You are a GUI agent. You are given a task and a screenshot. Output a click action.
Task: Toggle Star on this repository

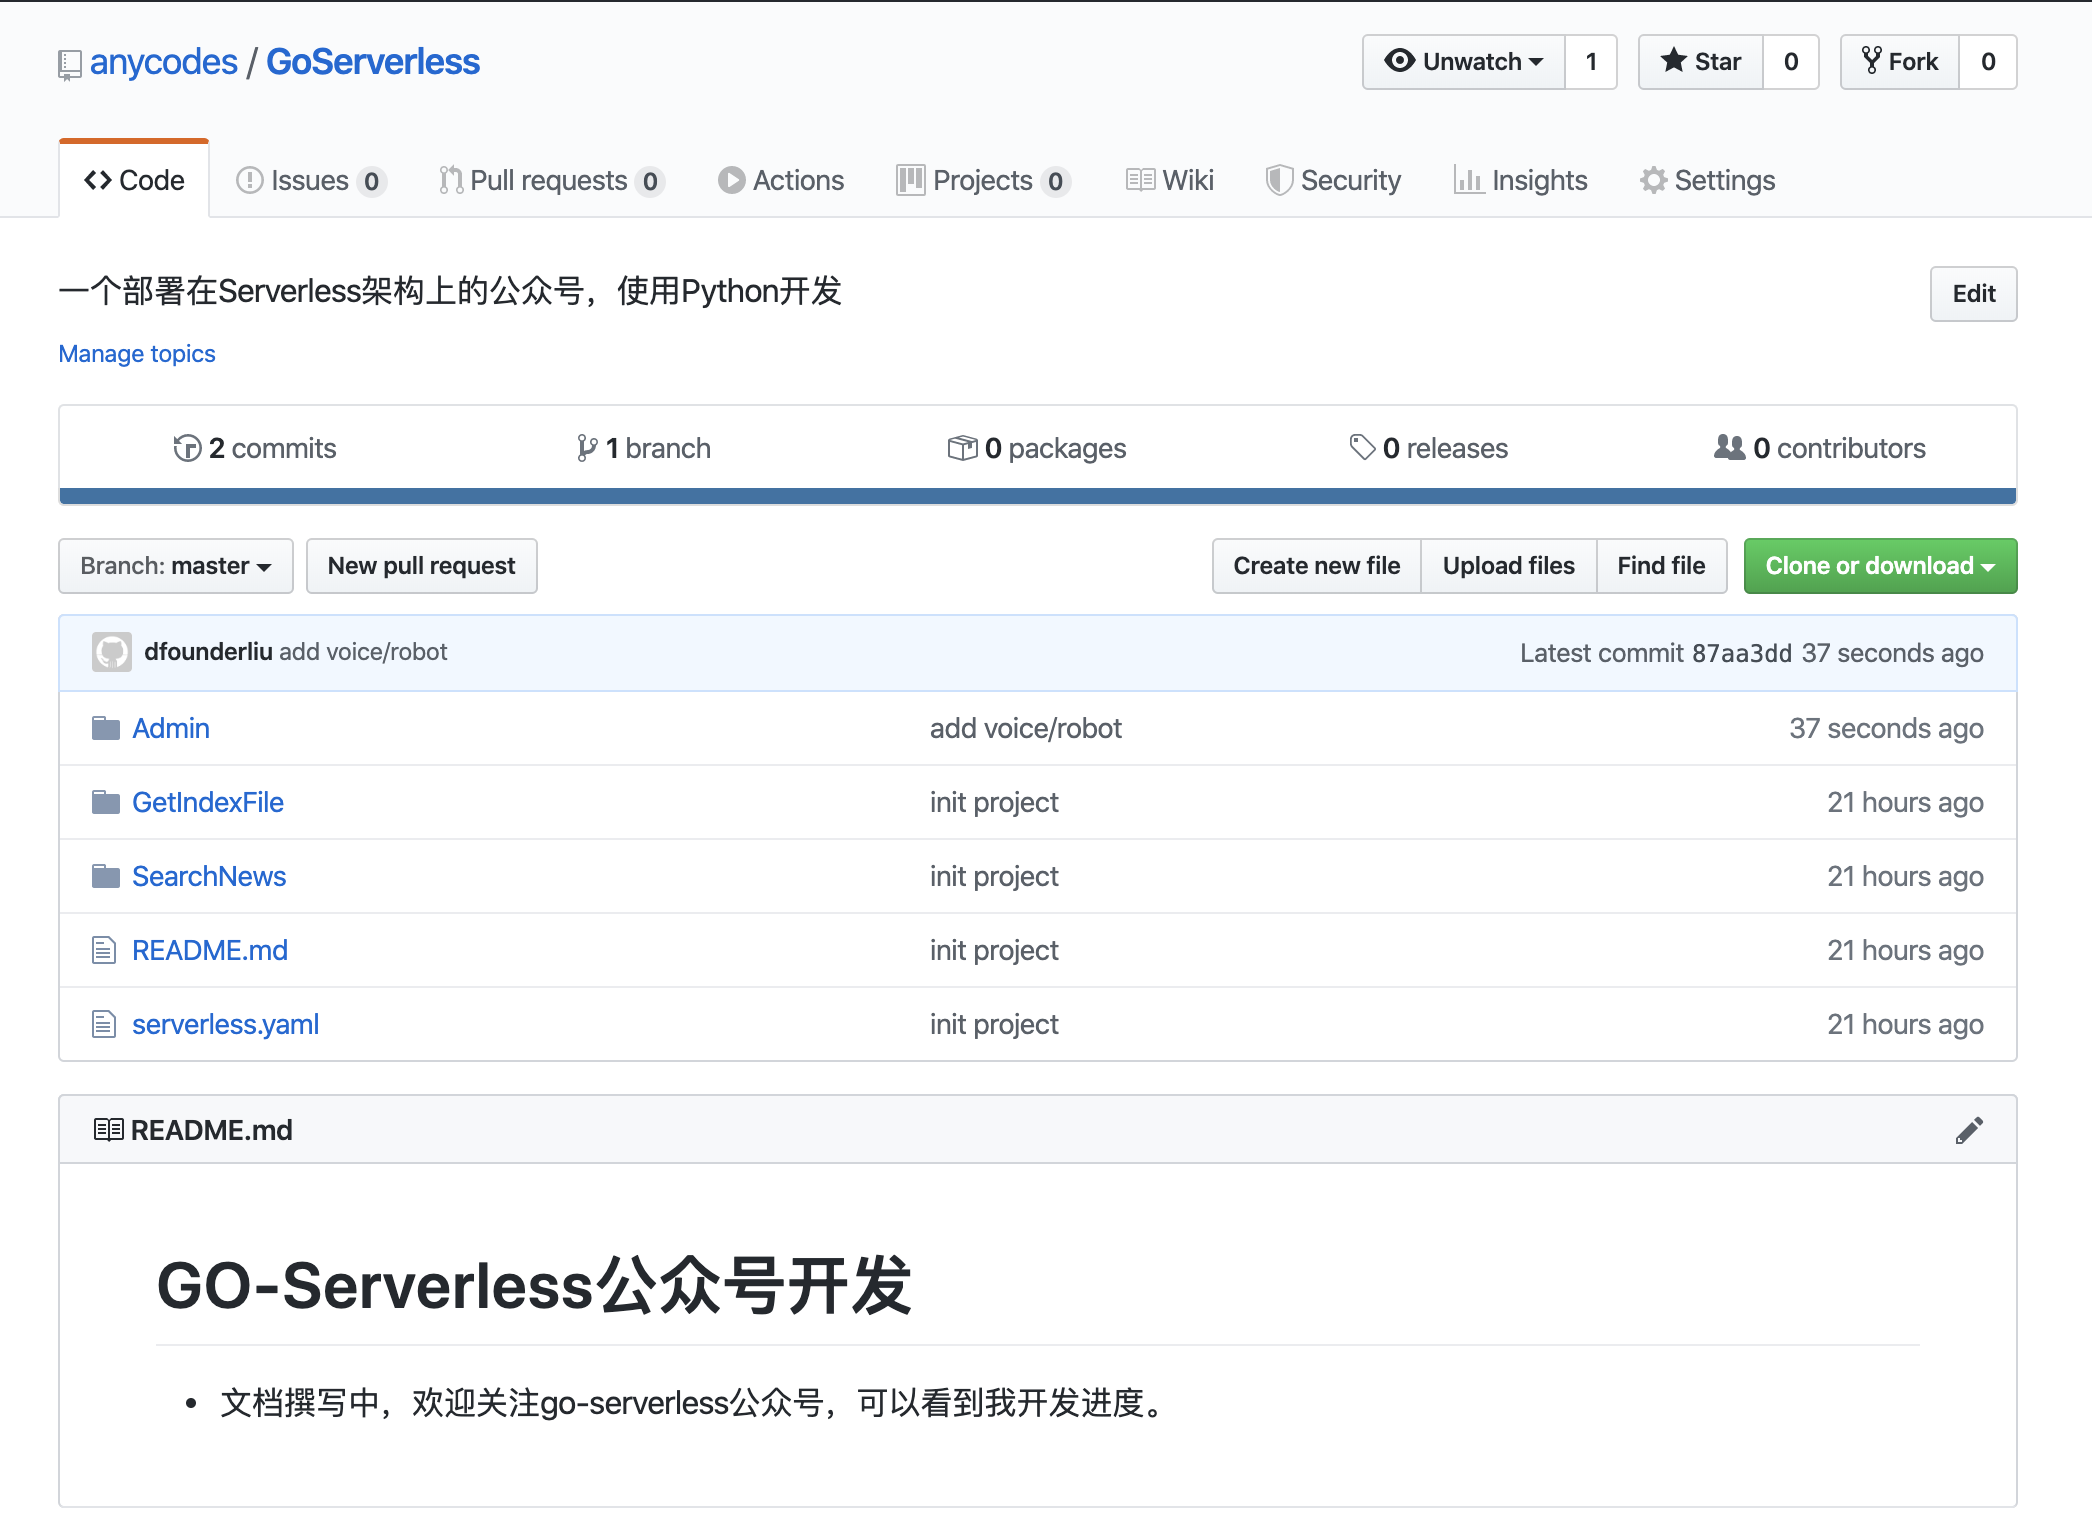tap(1701, 62)
